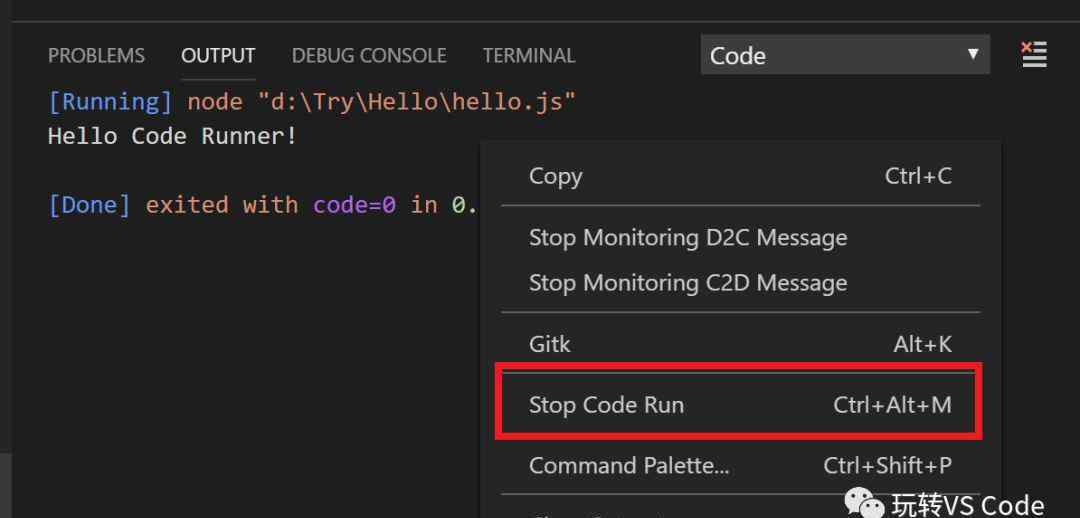Click the Hello Code Runner! output line
The height and width of the screenshot is (518, 1080).
pyautogui.click(x=173, y=136)
